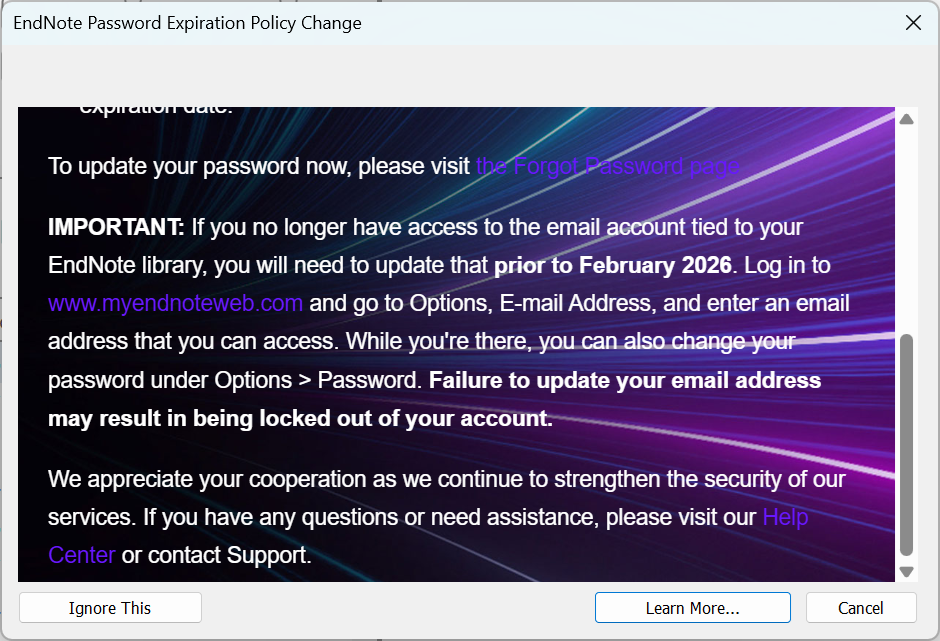Click the scroll down arrow
Image resolution: width=940 pixels, height=641 pixels.
906,571
